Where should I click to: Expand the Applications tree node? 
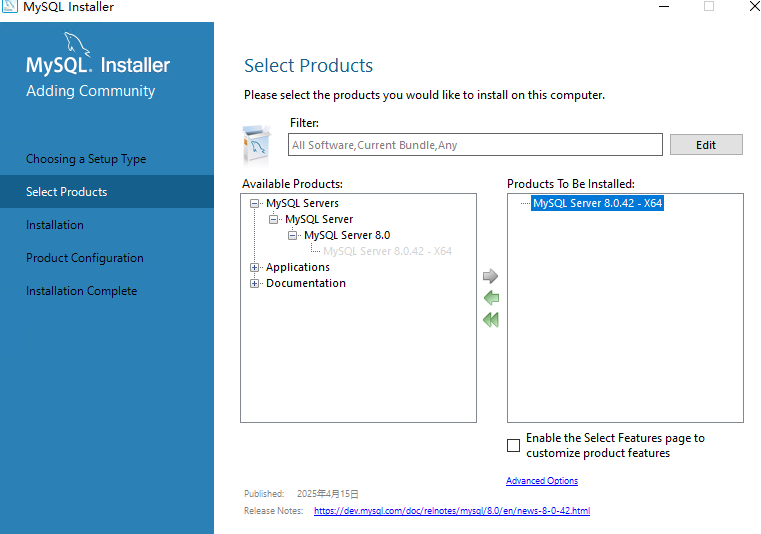click(x=254, y=267)
